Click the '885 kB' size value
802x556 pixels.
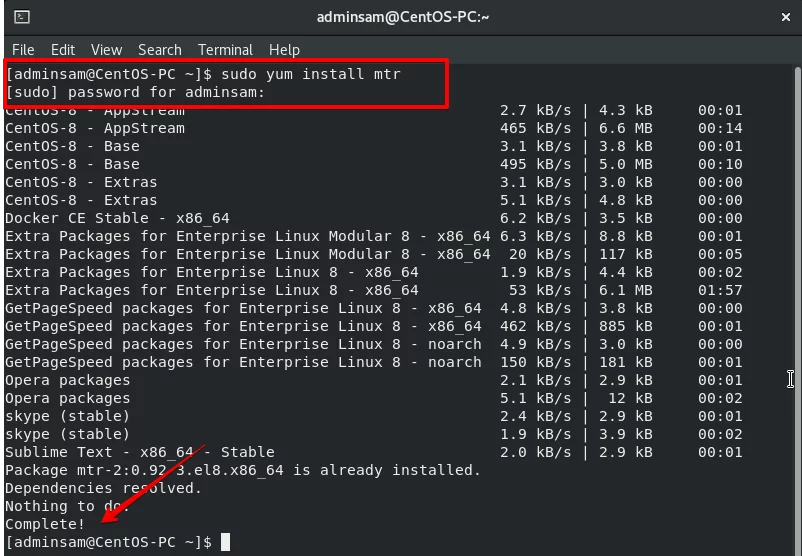[x=626, y=326]
